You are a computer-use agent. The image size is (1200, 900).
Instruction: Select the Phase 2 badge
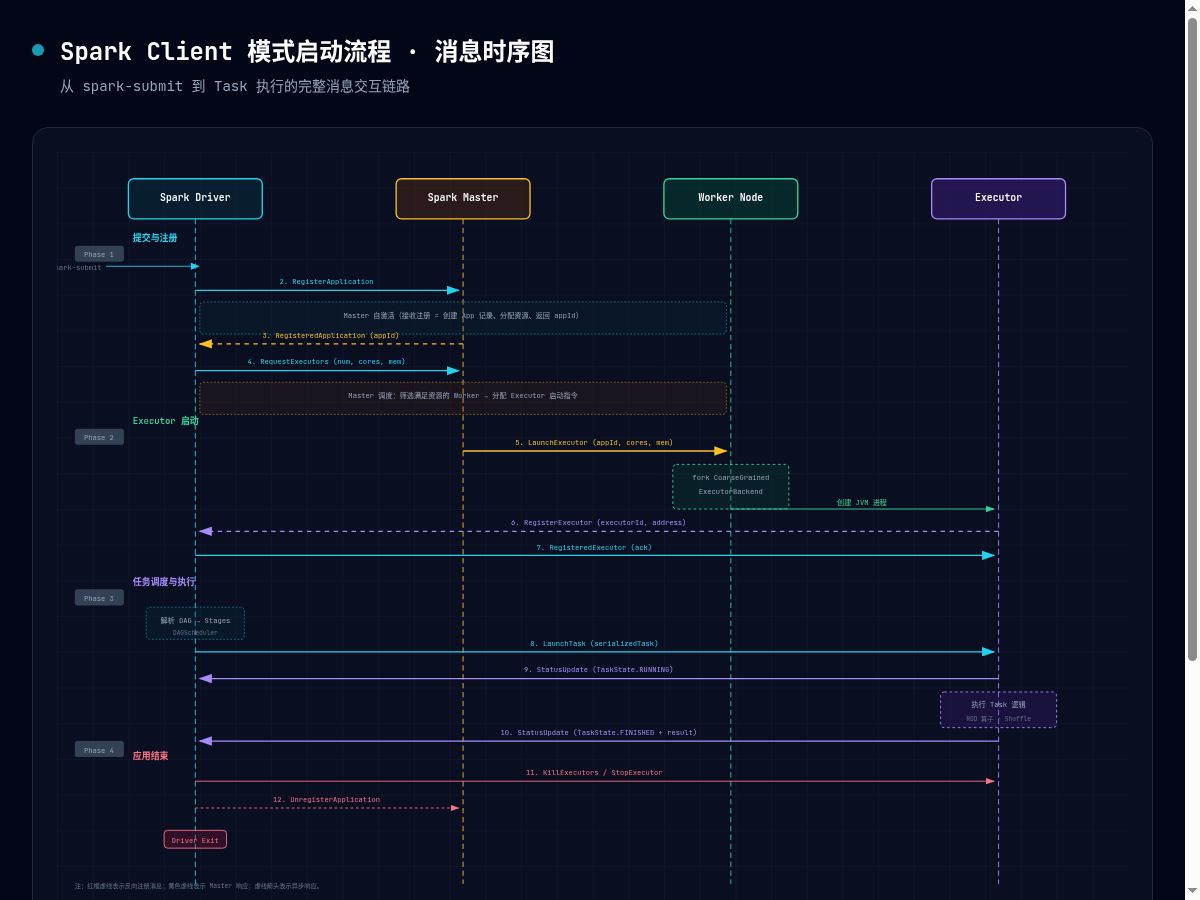tap(99, 437)
